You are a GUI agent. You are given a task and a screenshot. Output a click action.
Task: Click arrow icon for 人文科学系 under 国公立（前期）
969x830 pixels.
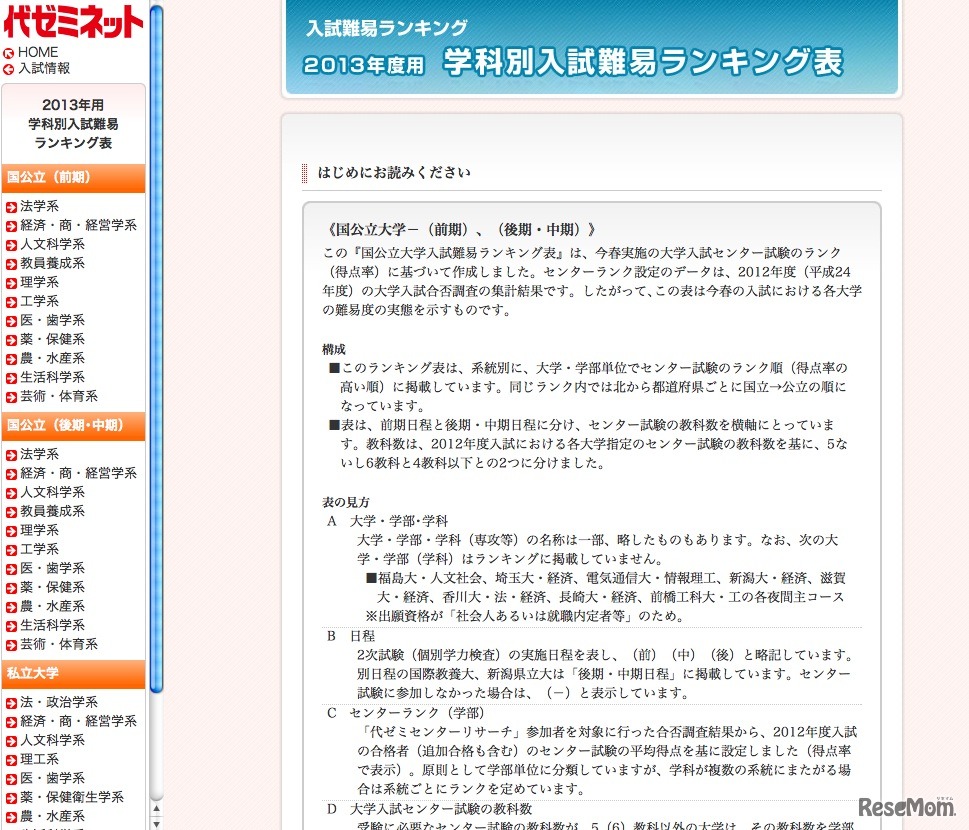pos(11,245)
